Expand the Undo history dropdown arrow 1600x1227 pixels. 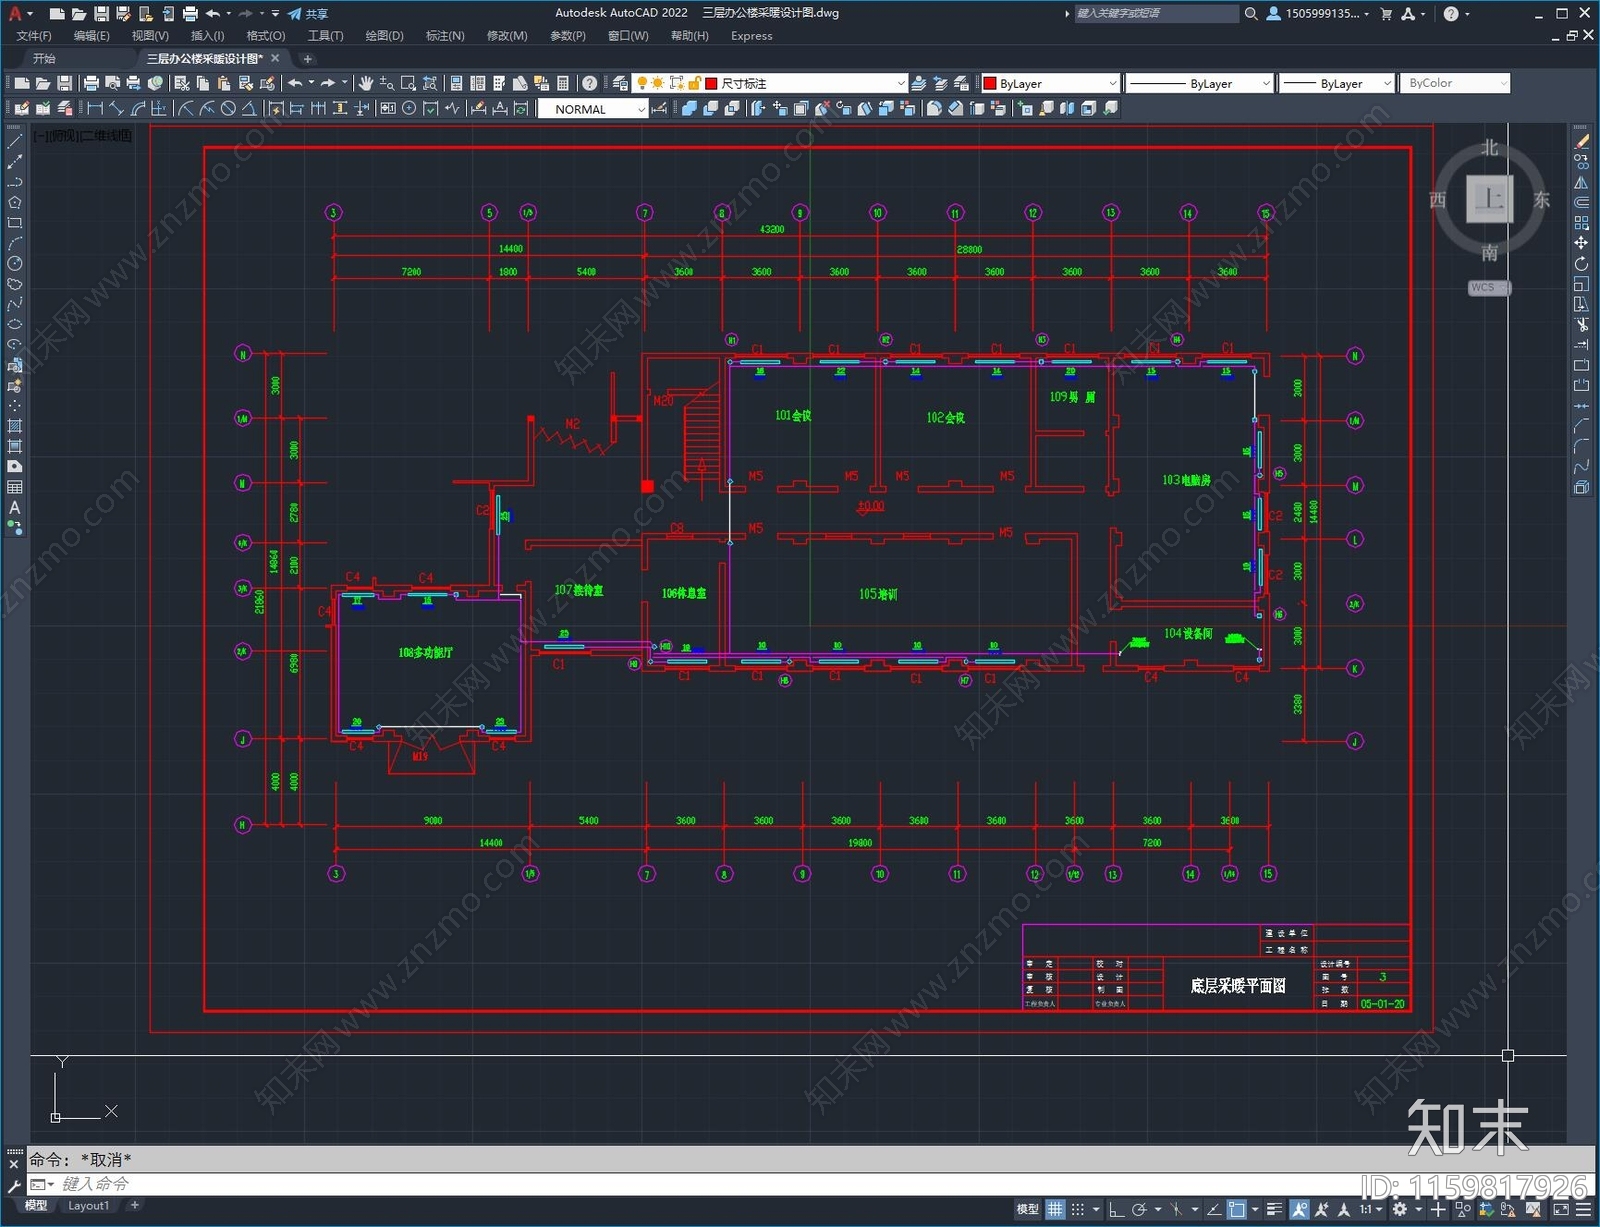(x=311, y=83)
